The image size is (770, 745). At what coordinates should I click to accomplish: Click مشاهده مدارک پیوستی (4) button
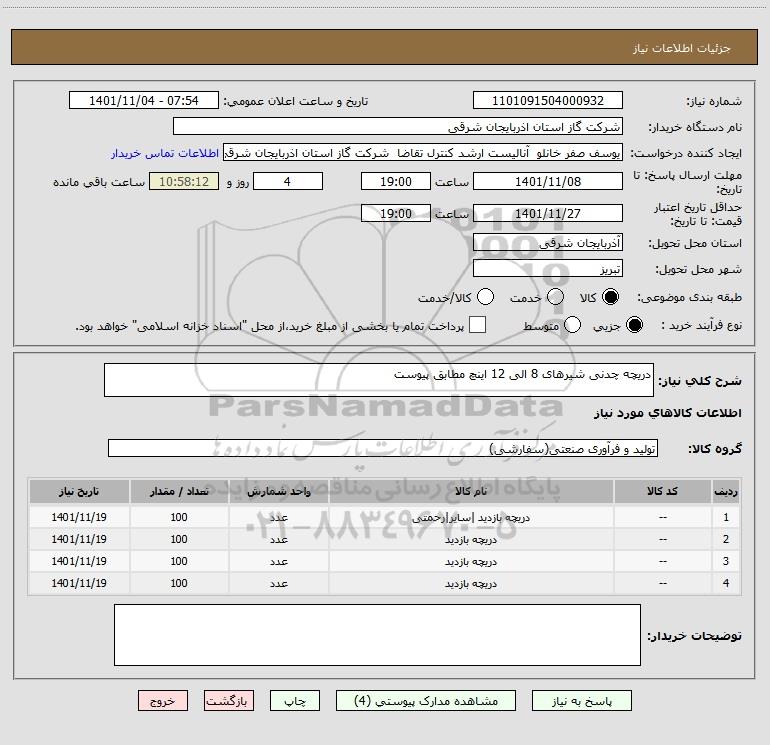coord(426,701)
